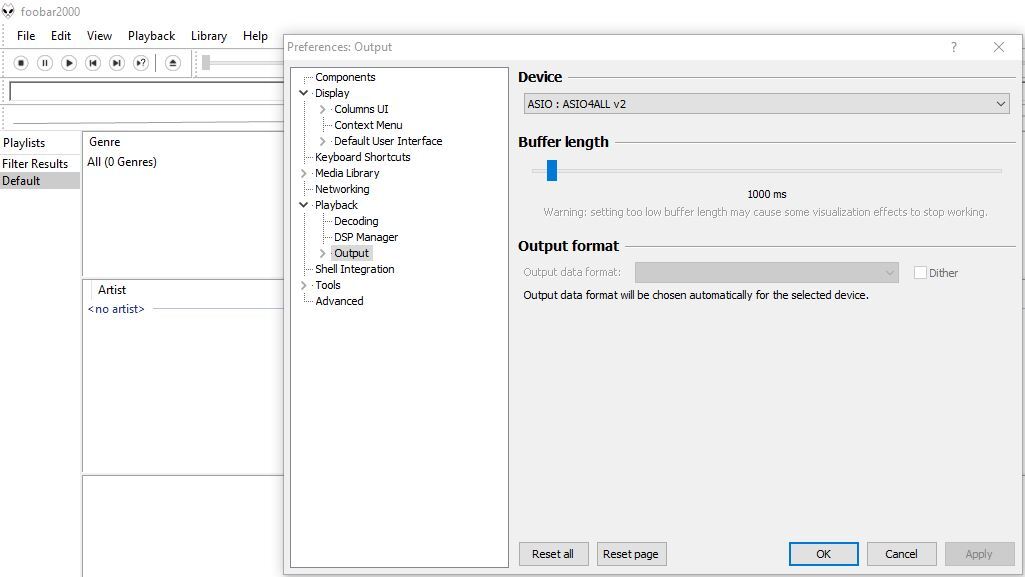Toggle the Dither checkbox

pos(920,272)
